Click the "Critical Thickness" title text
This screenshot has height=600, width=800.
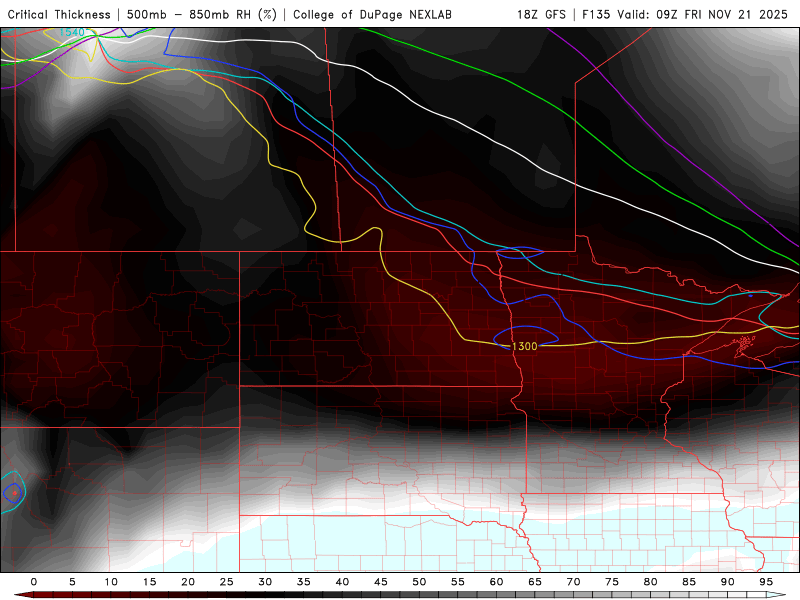pos(59,14)
